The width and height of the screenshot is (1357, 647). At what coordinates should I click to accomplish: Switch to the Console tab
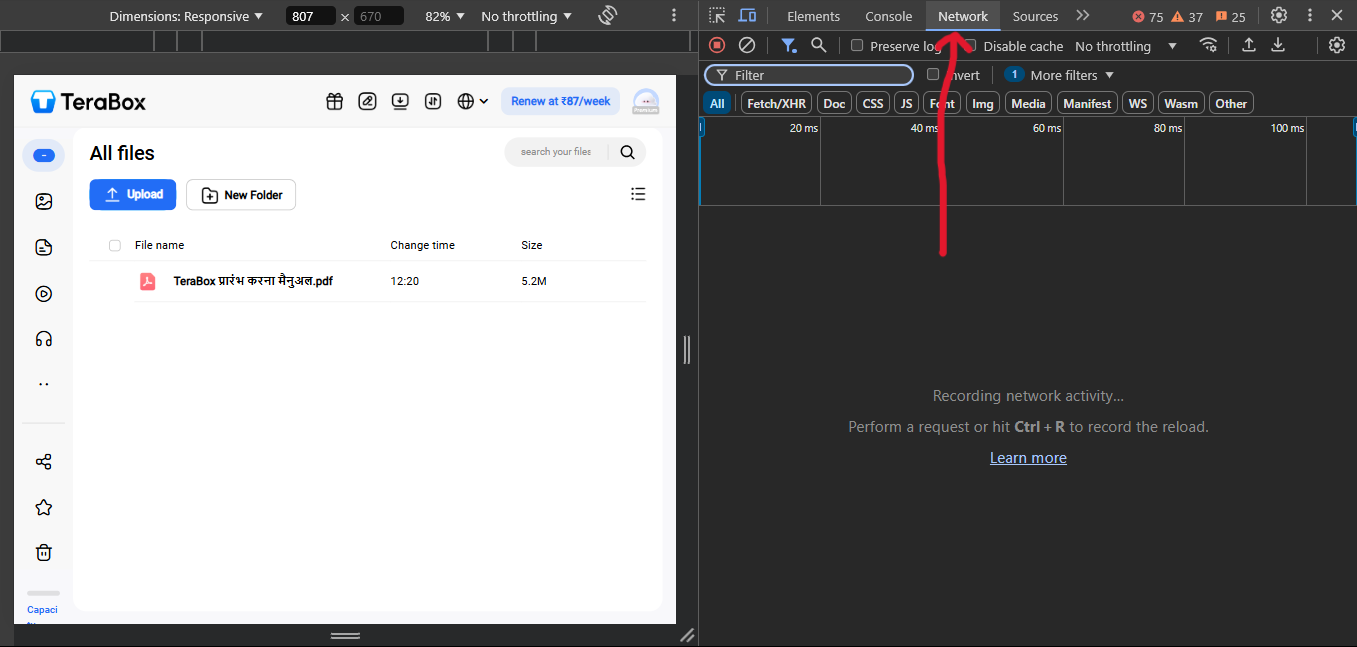(x=888, y=16)
